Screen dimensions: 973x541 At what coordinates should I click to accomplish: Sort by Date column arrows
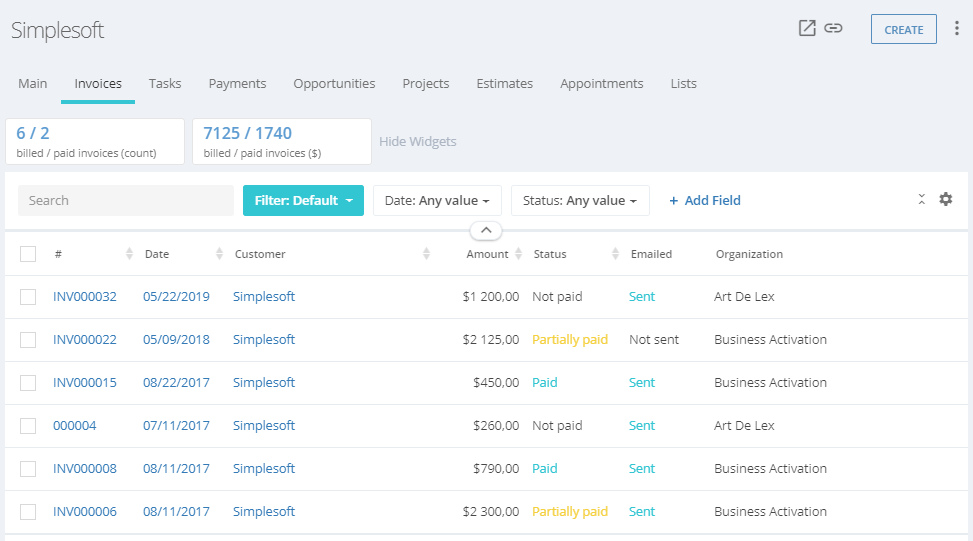tap(219, 254)
